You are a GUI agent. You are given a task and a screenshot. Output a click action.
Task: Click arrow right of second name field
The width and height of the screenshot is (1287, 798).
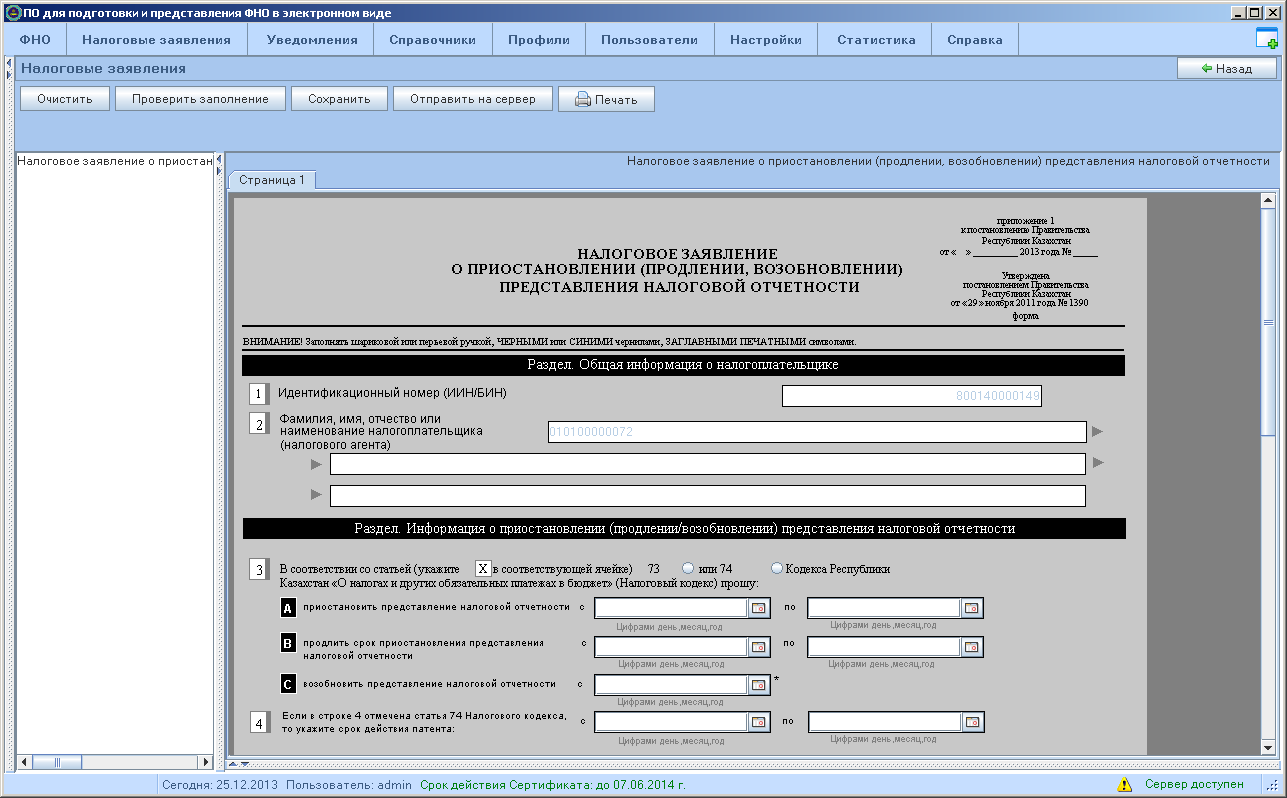(1097, 463)
